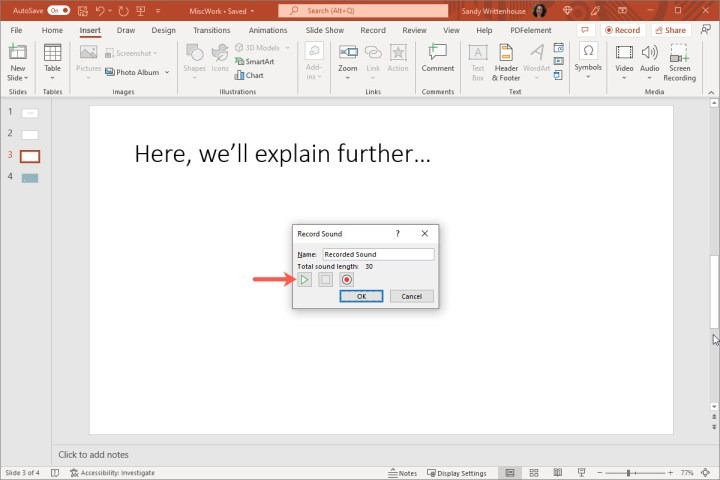
Task: Open the Design tab
Action: click(x=163, y=30)
